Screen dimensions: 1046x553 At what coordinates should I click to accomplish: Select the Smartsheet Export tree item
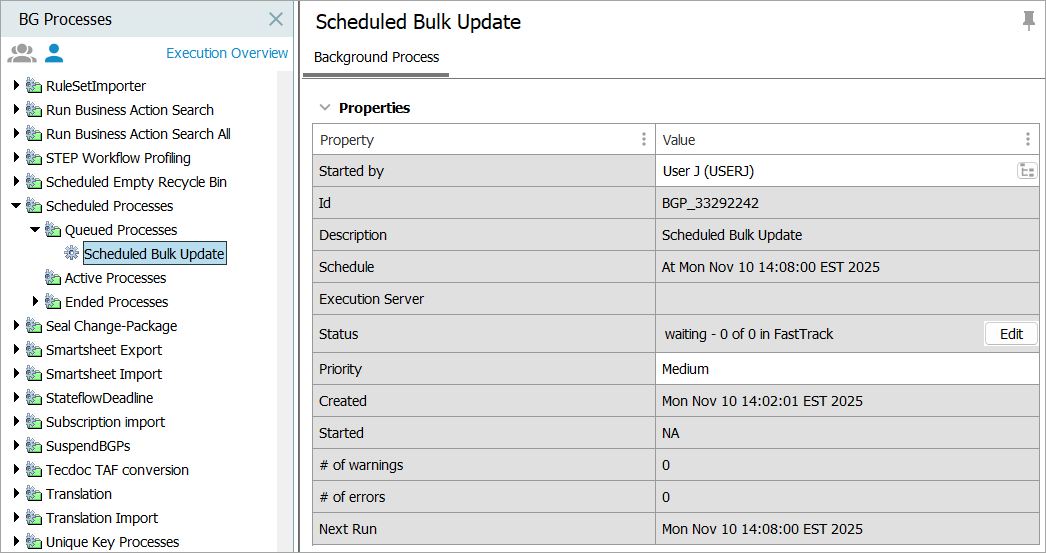tap(103, 350)
